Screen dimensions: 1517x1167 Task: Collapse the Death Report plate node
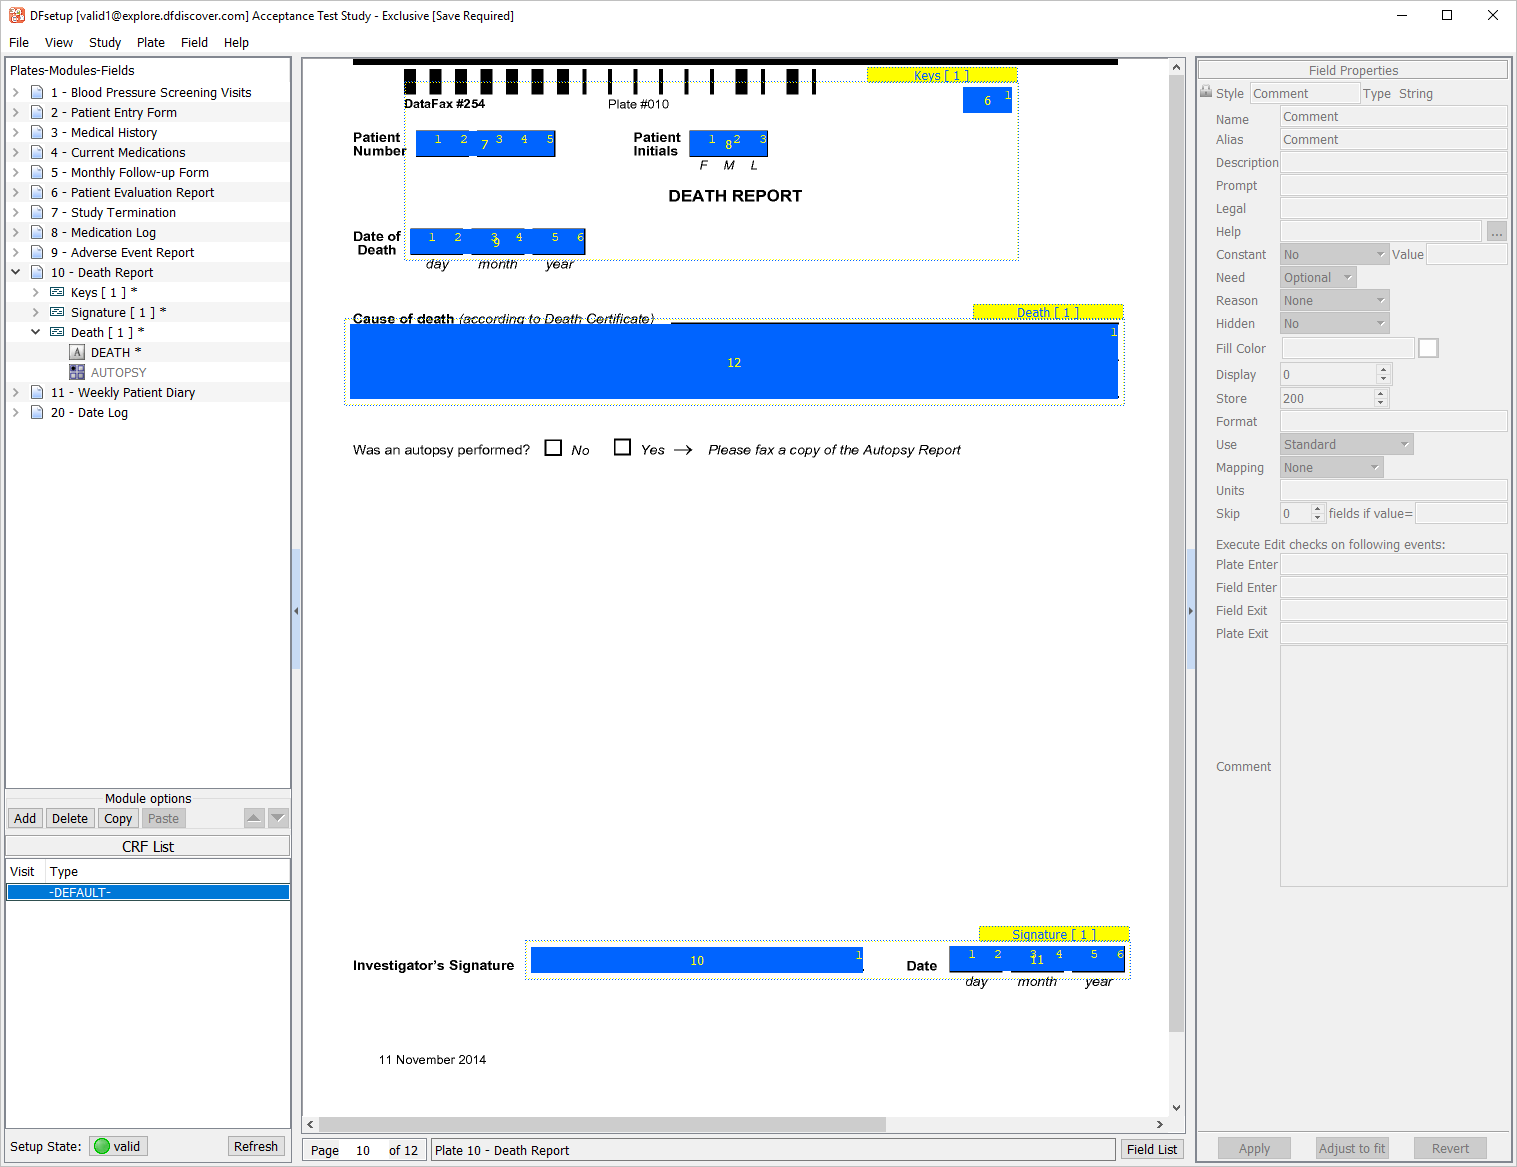(16, 272)
